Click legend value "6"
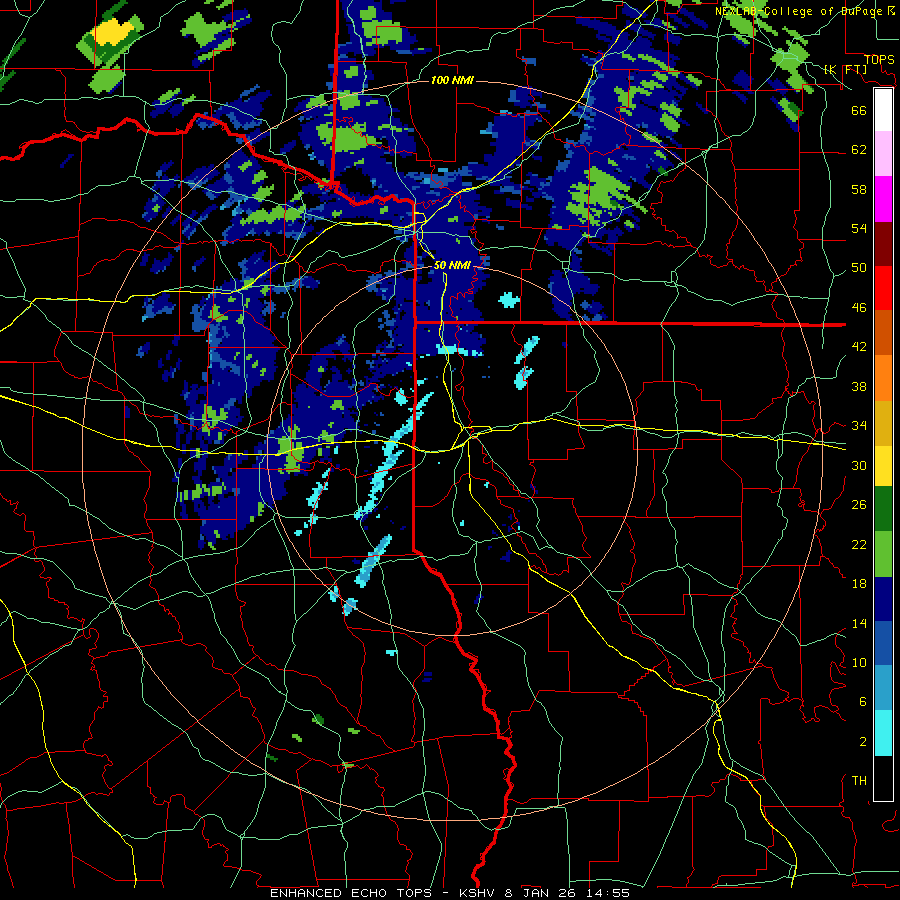This screenshot has width=900, height=900. coord(862,702)
